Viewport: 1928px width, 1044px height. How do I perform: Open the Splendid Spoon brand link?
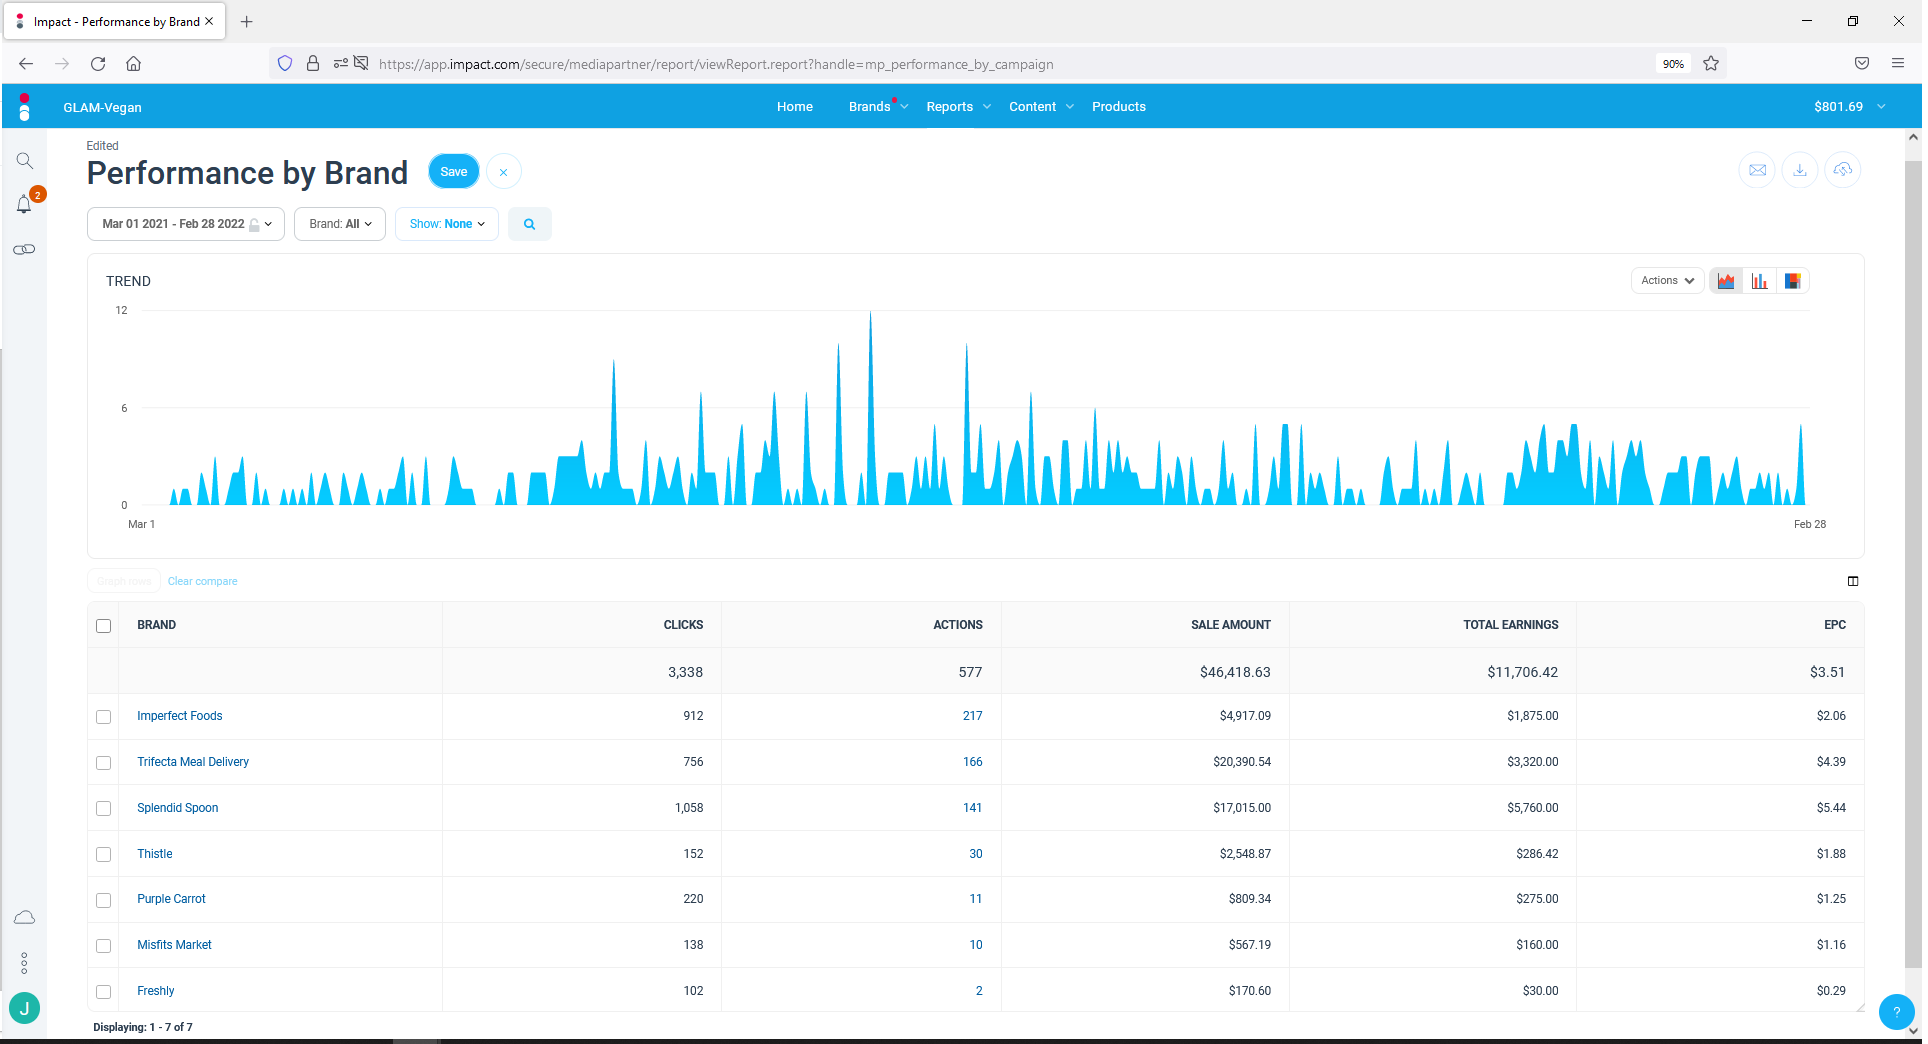(x=178, y=808)
